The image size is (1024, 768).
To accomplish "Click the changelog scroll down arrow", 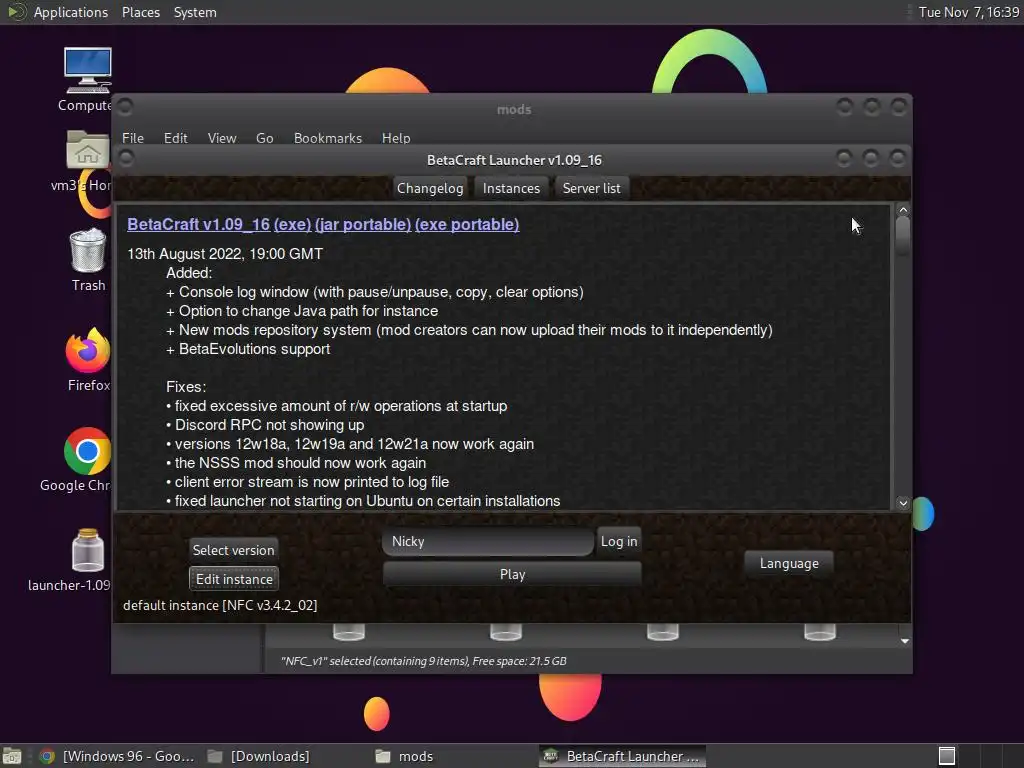I will [903, 502].
